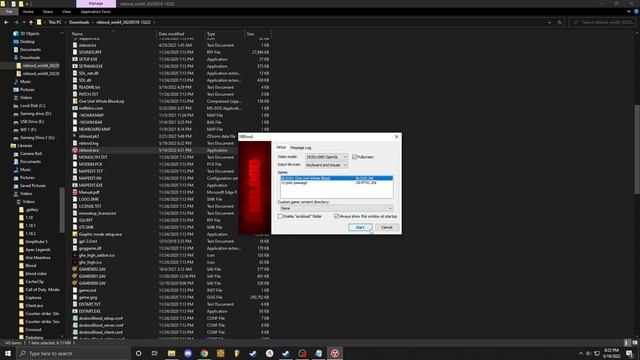Select Gaming drive (D:) in sidebar
The width and height of the screenshot is (640, 360).
tap(35, 114)
